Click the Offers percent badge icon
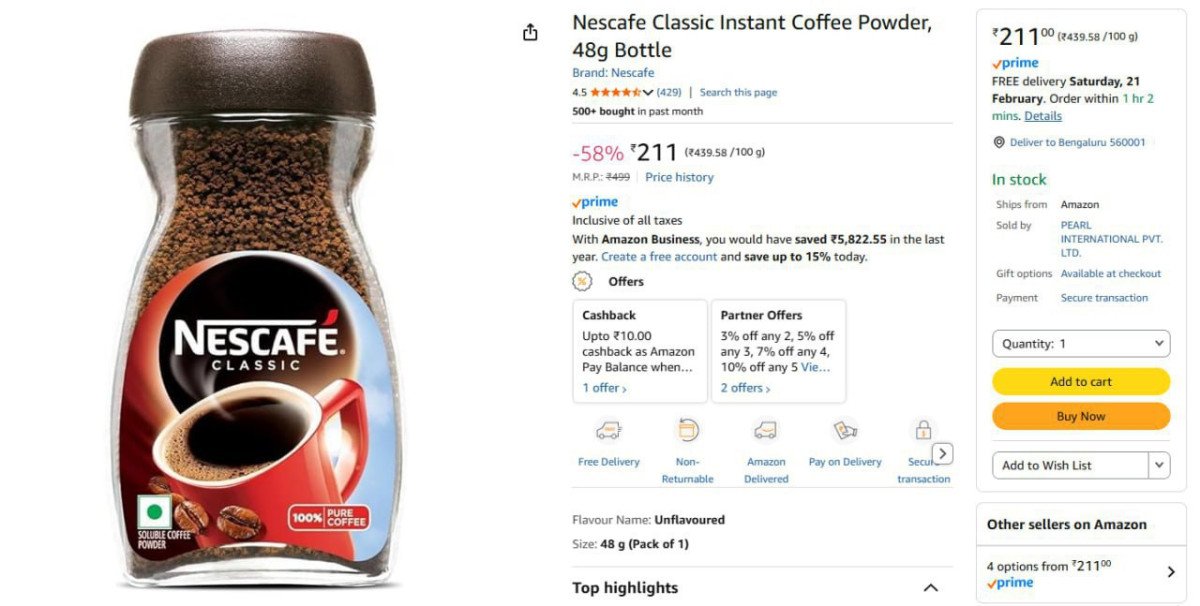Image resolution: width=1200 pixels, height=606 pixels. 582,282
